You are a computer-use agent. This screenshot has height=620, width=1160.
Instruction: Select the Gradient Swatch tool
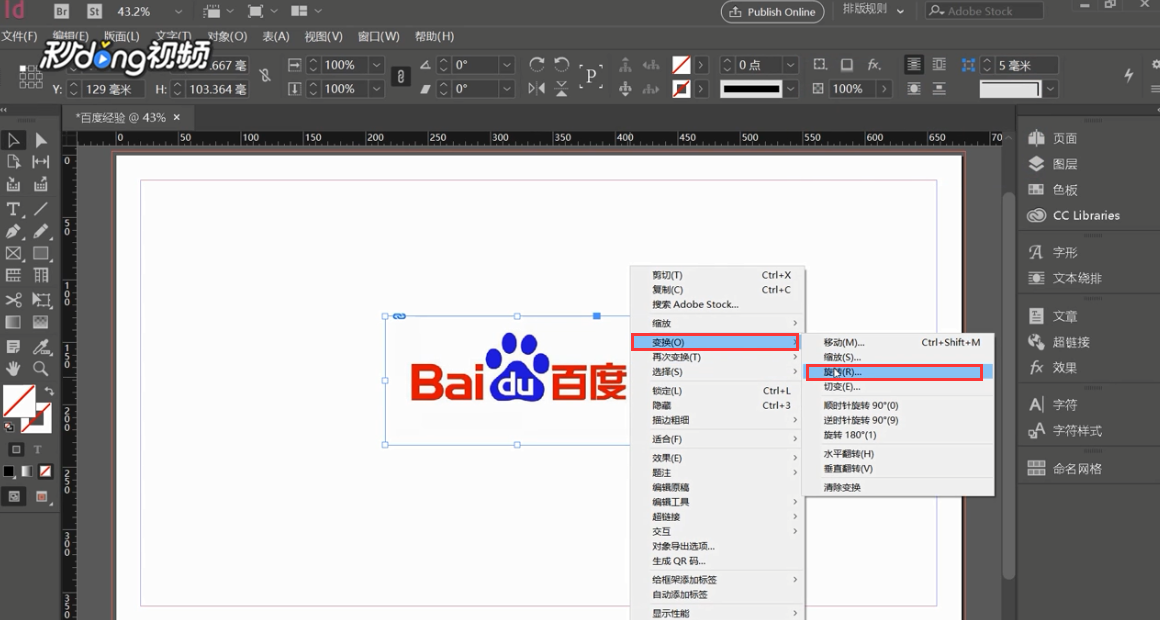[x=13, y=323]
